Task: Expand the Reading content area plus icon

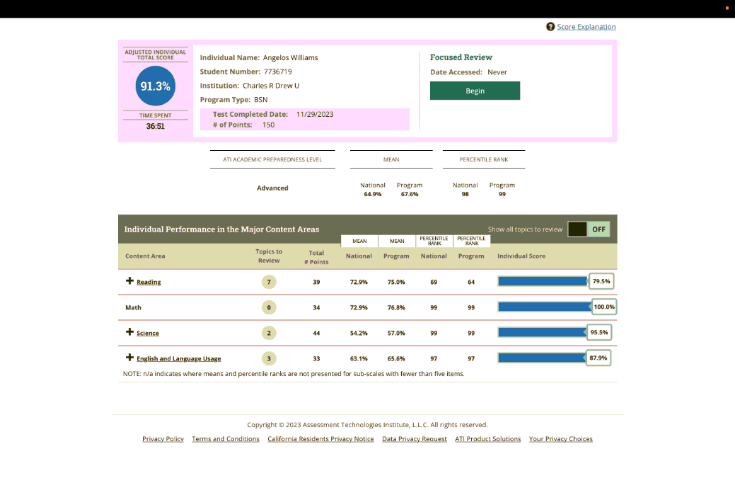Action: click(x=130, y=281)
